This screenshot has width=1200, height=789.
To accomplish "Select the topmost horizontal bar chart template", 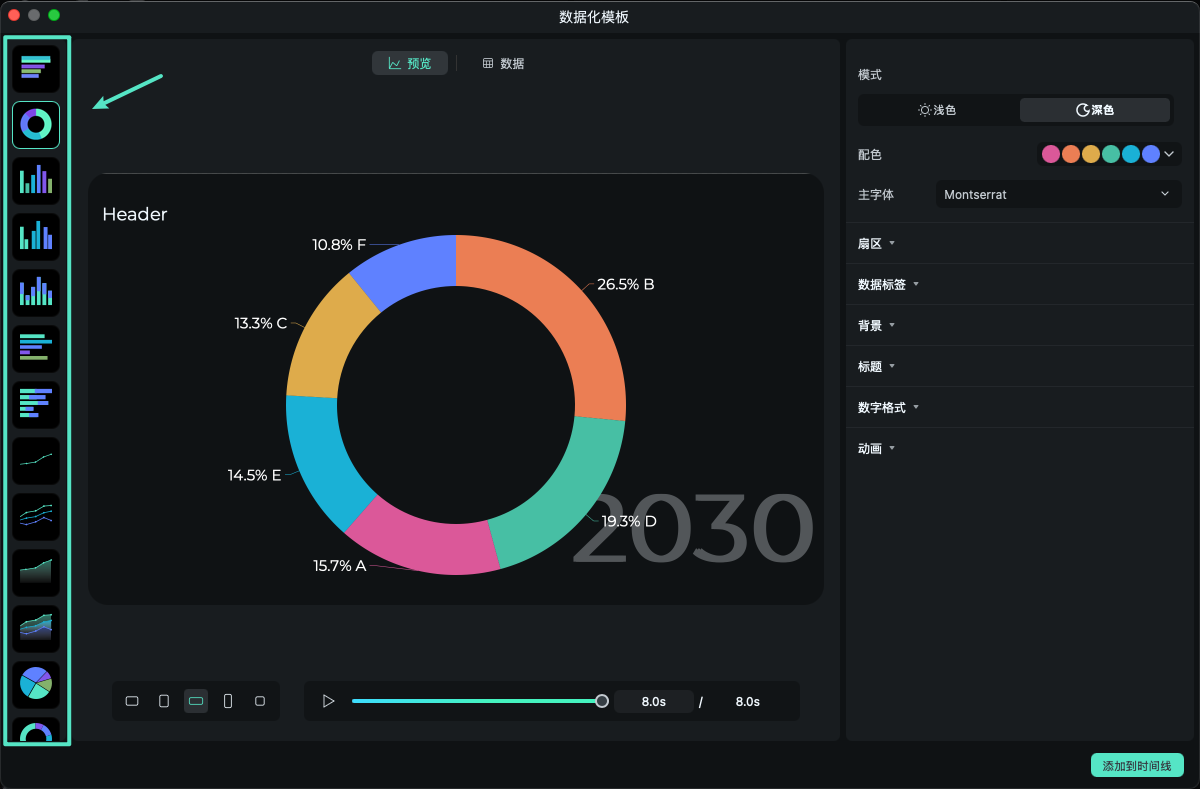I will tap(35, 68).
